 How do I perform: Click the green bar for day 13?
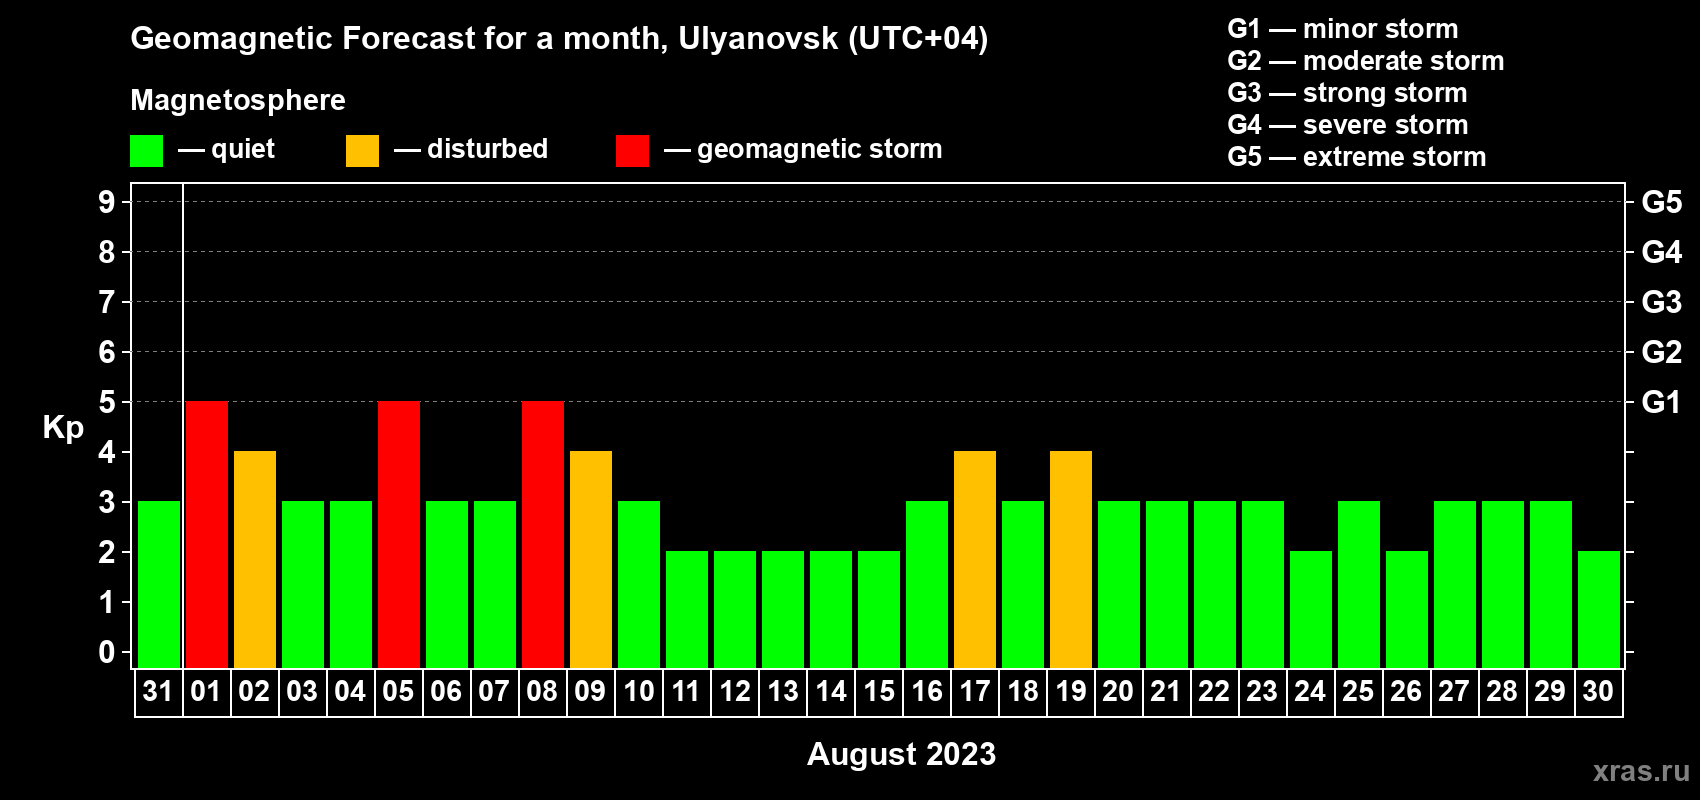(x=783, y=609)
